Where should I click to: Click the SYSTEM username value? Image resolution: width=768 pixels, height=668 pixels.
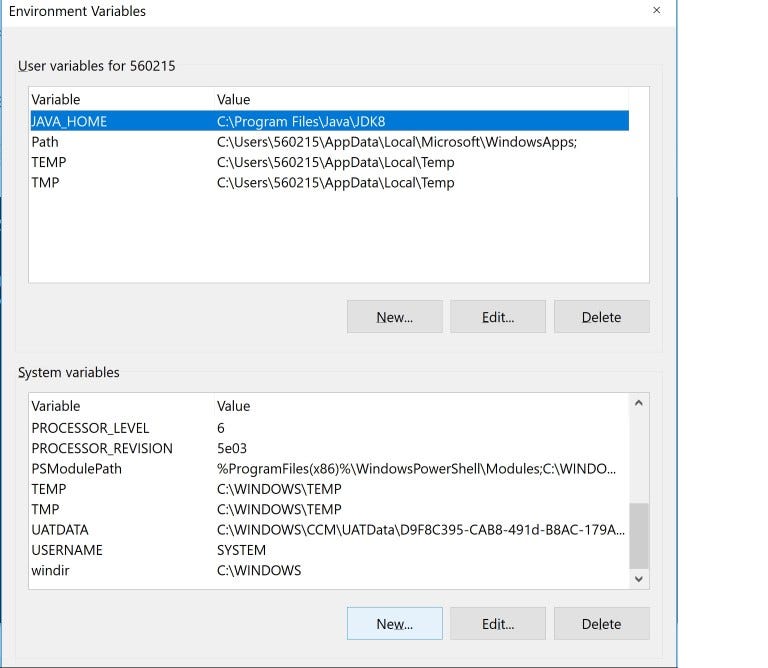241,550
